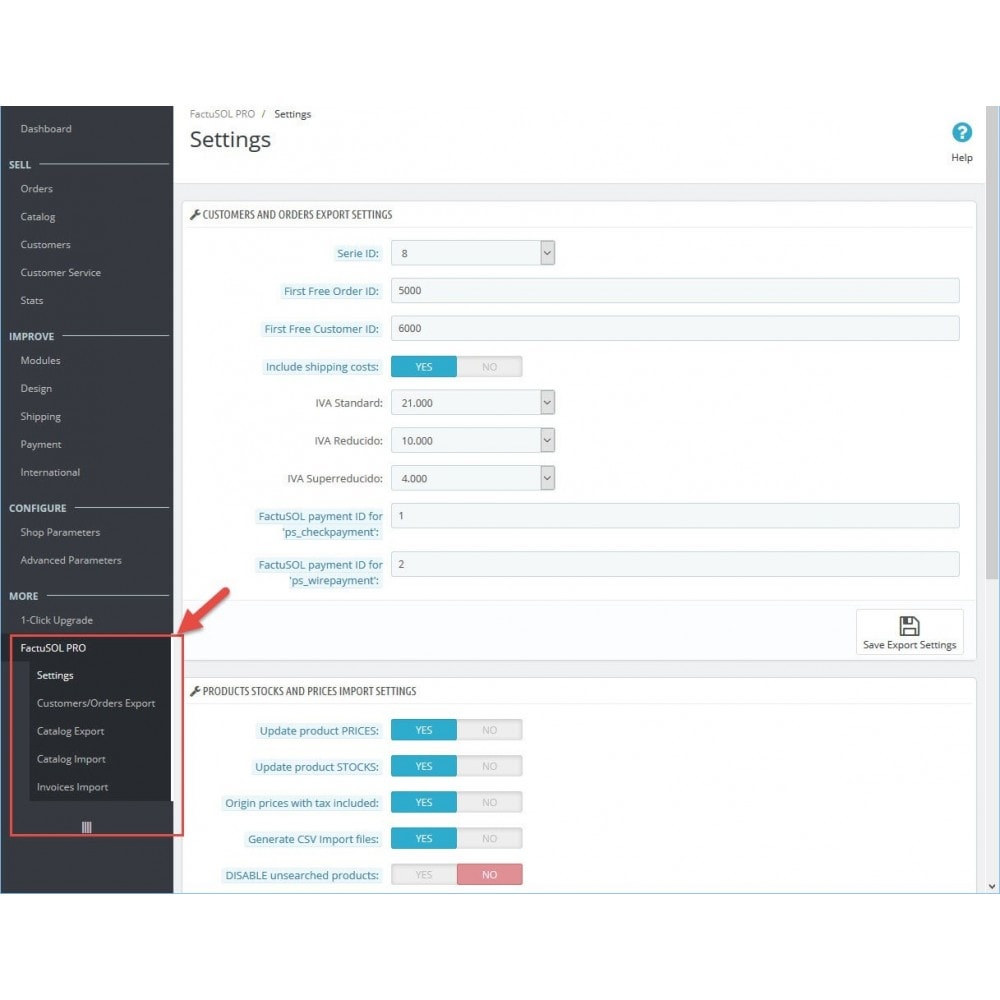Set Generate CSV import files to YES
1000x1000 pixels.
tap(423, 839)
